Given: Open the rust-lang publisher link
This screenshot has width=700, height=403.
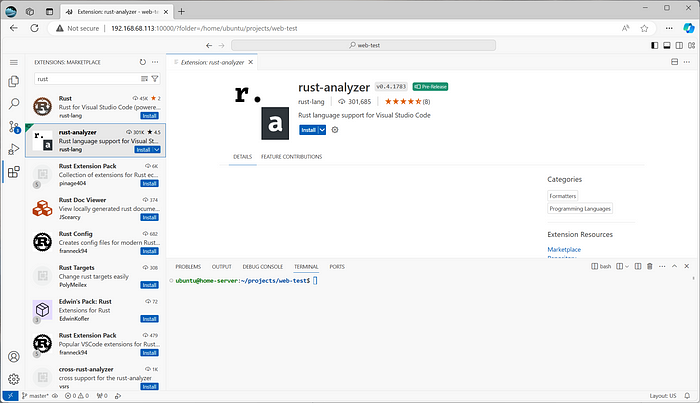Looking at the screenshot, I should pos(311,102).
